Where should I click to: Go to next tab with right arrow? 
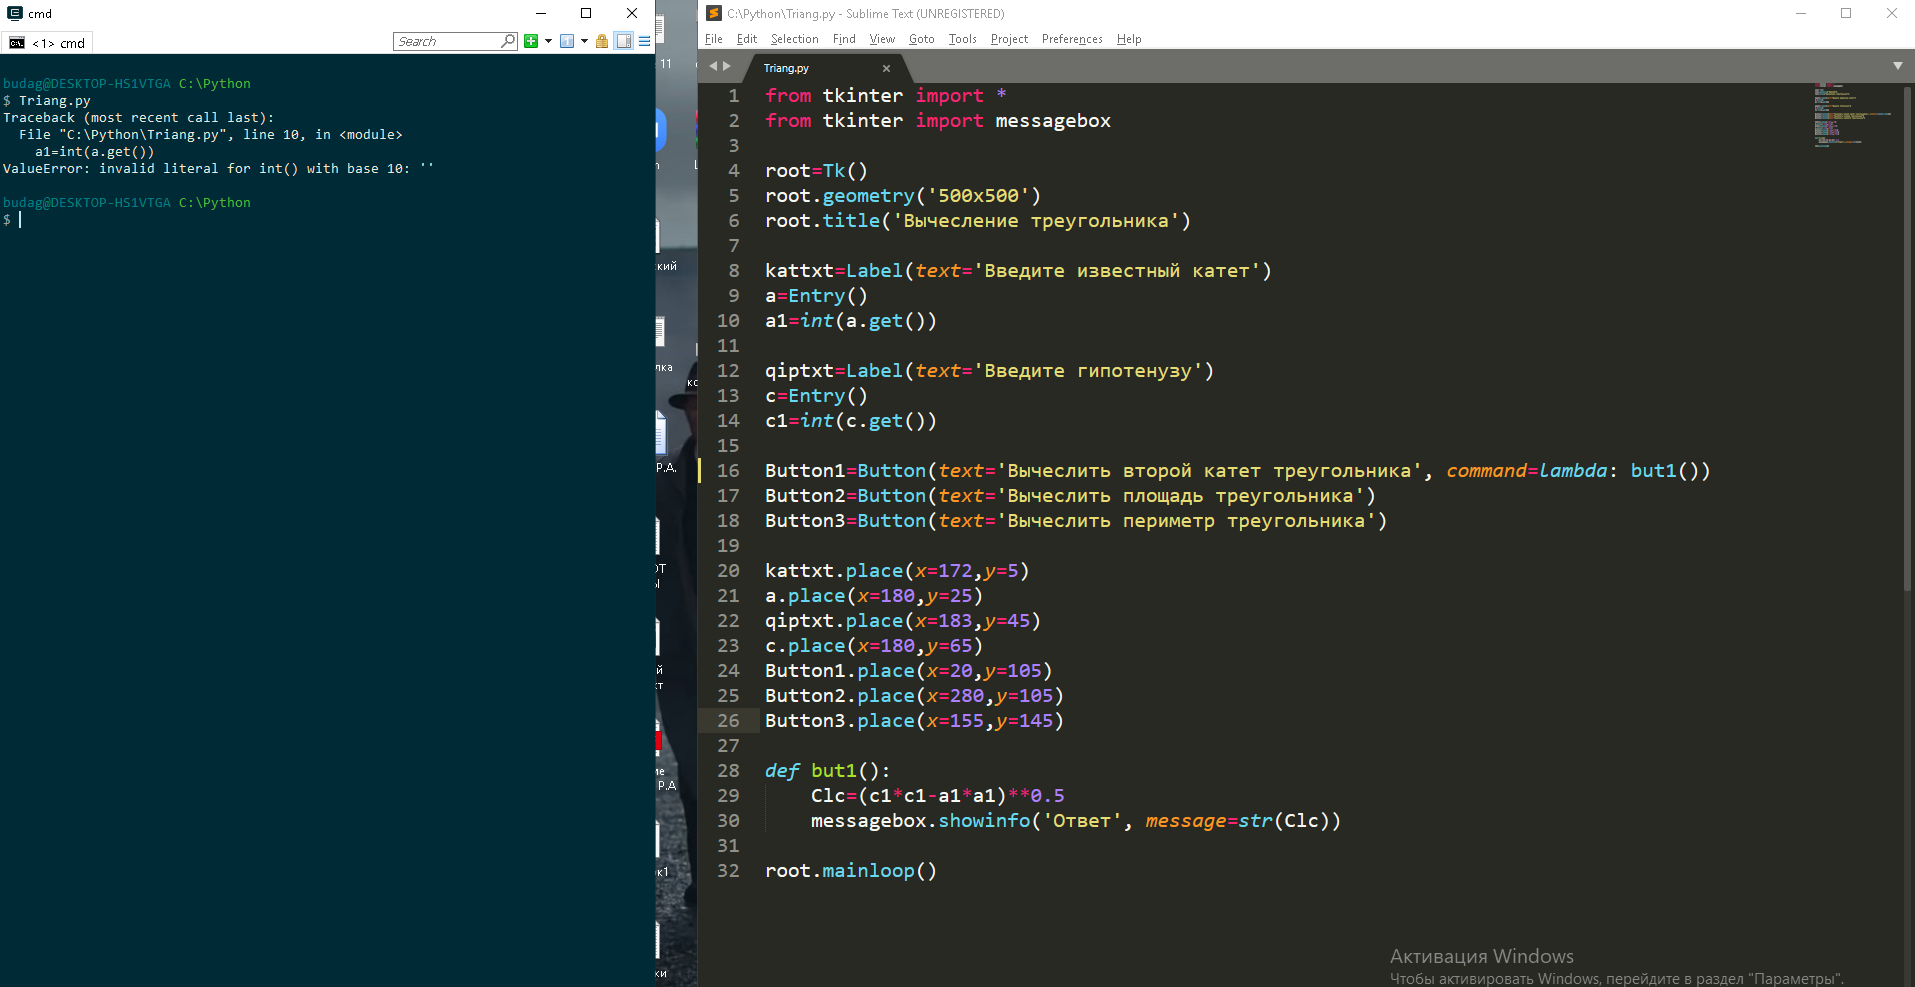[727, 66]
